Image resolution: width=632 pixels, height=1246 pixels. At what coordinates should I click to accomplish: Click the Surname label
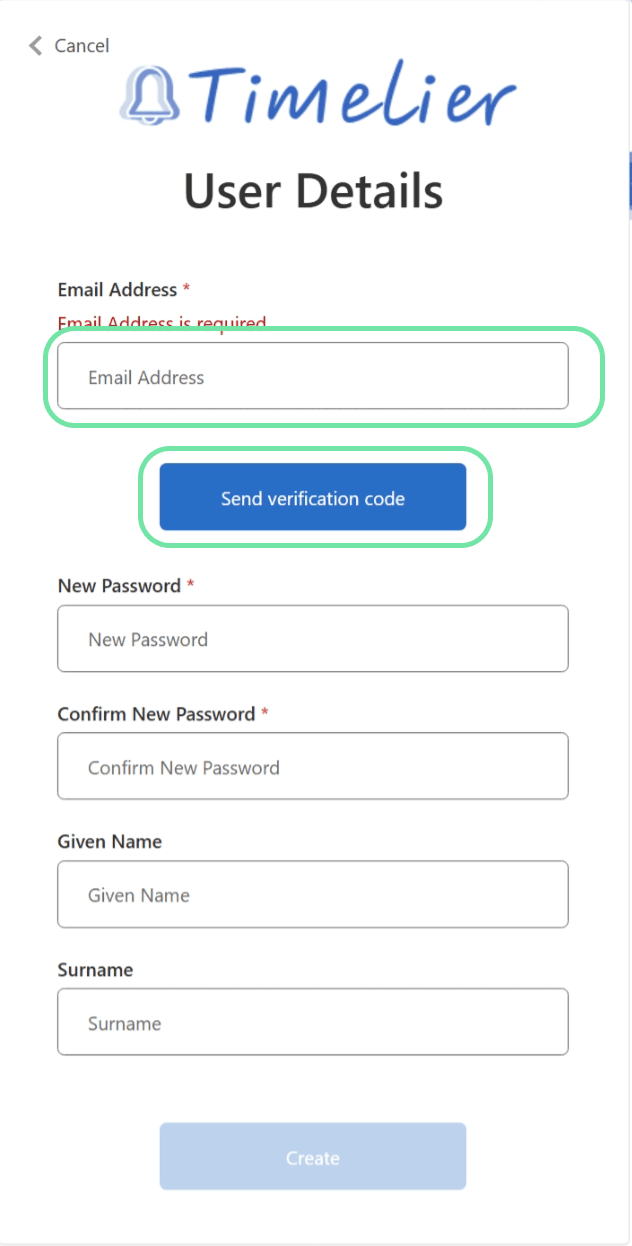coord(95,970)
